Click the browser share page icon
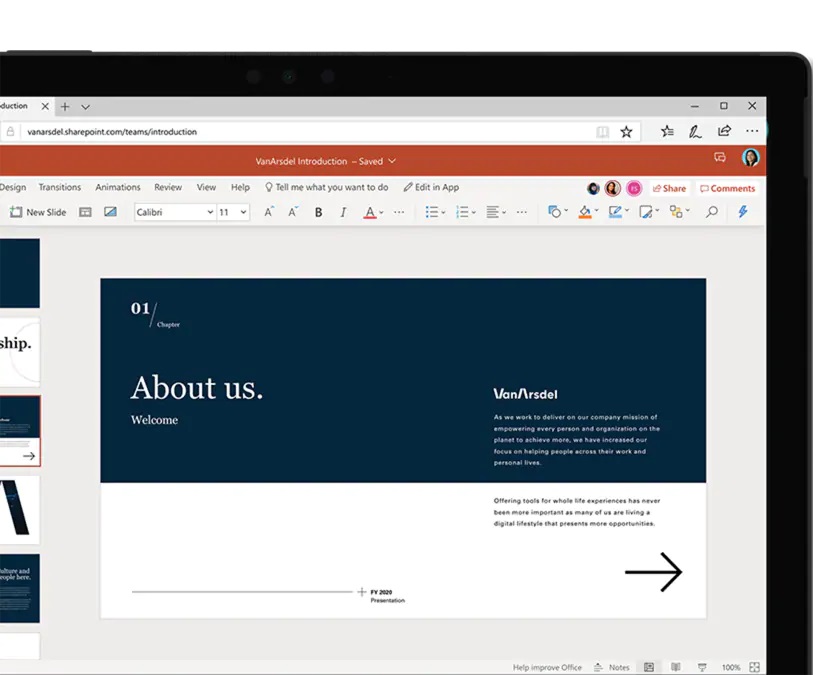 point(724,131)
